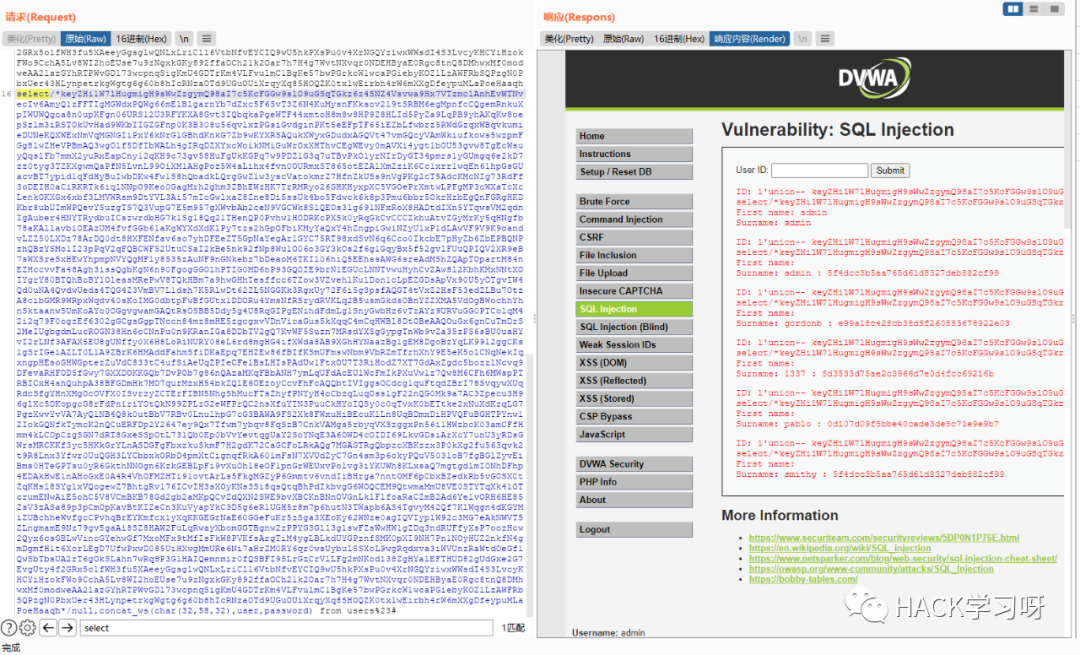This screenshot has height=655, width=1080.
Task: Open Setup / Reset DB page
Action: [634, 171]
